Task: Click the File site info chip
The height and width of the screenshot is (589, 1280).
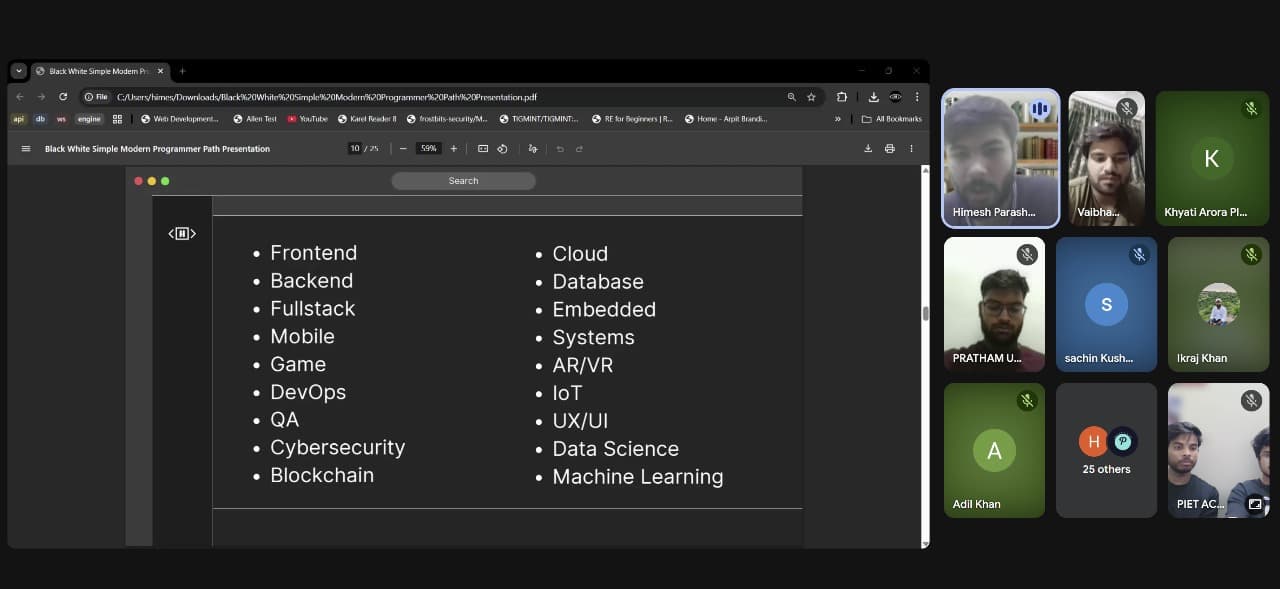Action: click(96, 97)
